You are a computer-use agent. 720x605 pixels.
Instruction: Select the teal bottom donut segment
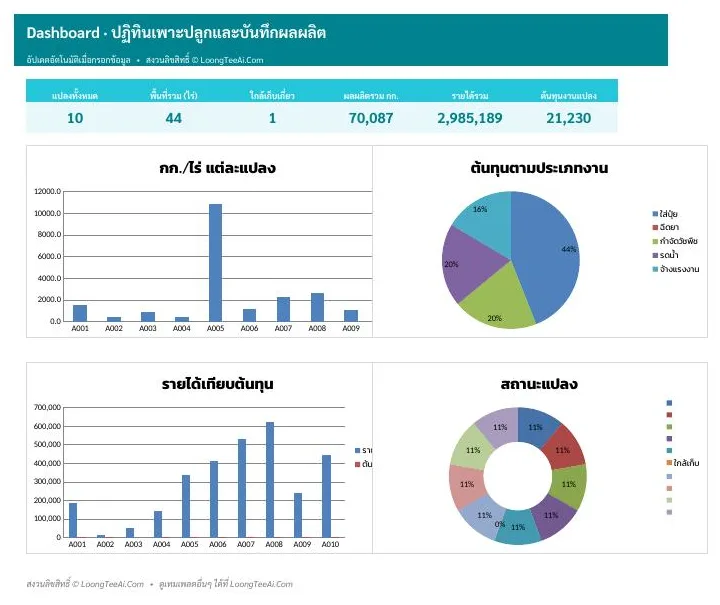tap(518, 529)
